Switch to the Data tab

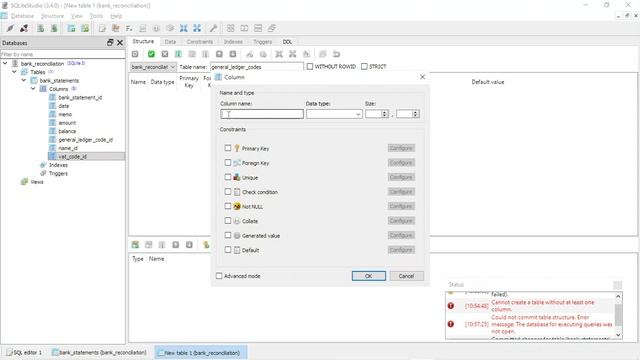tap(170, 42)
